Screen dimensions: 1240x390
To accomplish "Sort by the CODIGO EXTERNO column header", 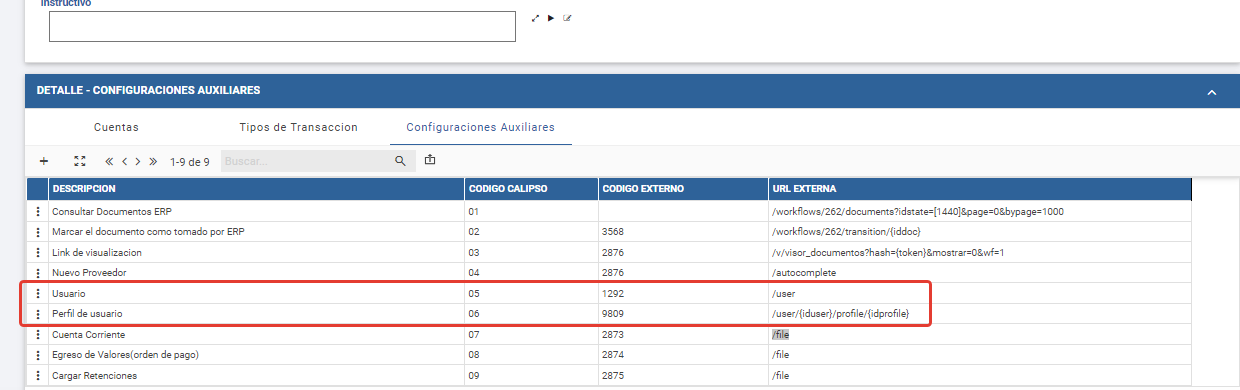I will pyautogui.click(x=682, y=189).
